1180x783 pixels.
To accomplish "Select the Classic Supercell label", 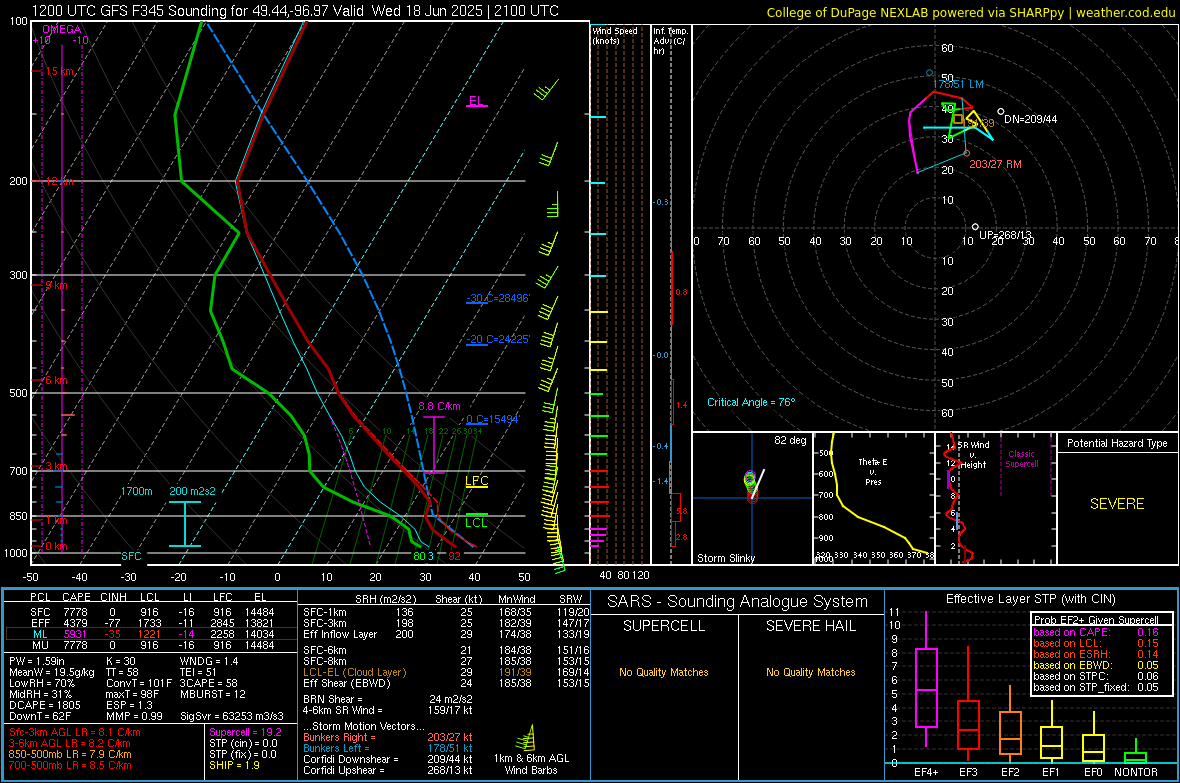I will tap(1021, 459).
